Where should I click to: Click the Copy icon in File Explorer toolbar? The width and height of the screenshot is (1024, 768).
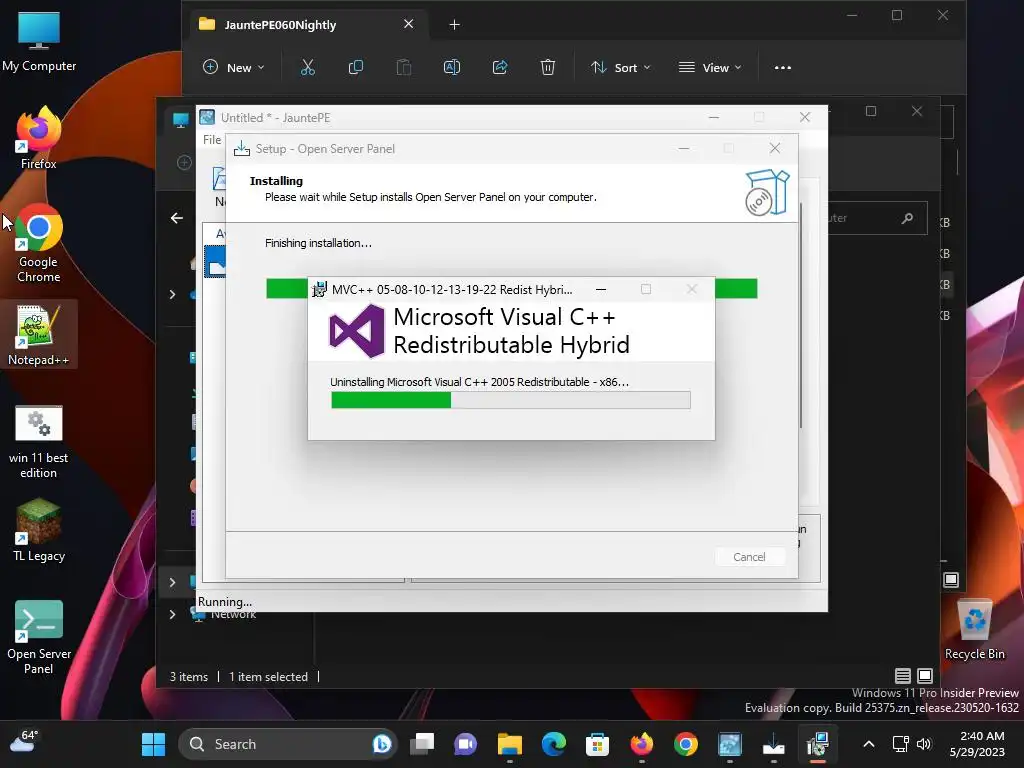[x=355, y=67]
